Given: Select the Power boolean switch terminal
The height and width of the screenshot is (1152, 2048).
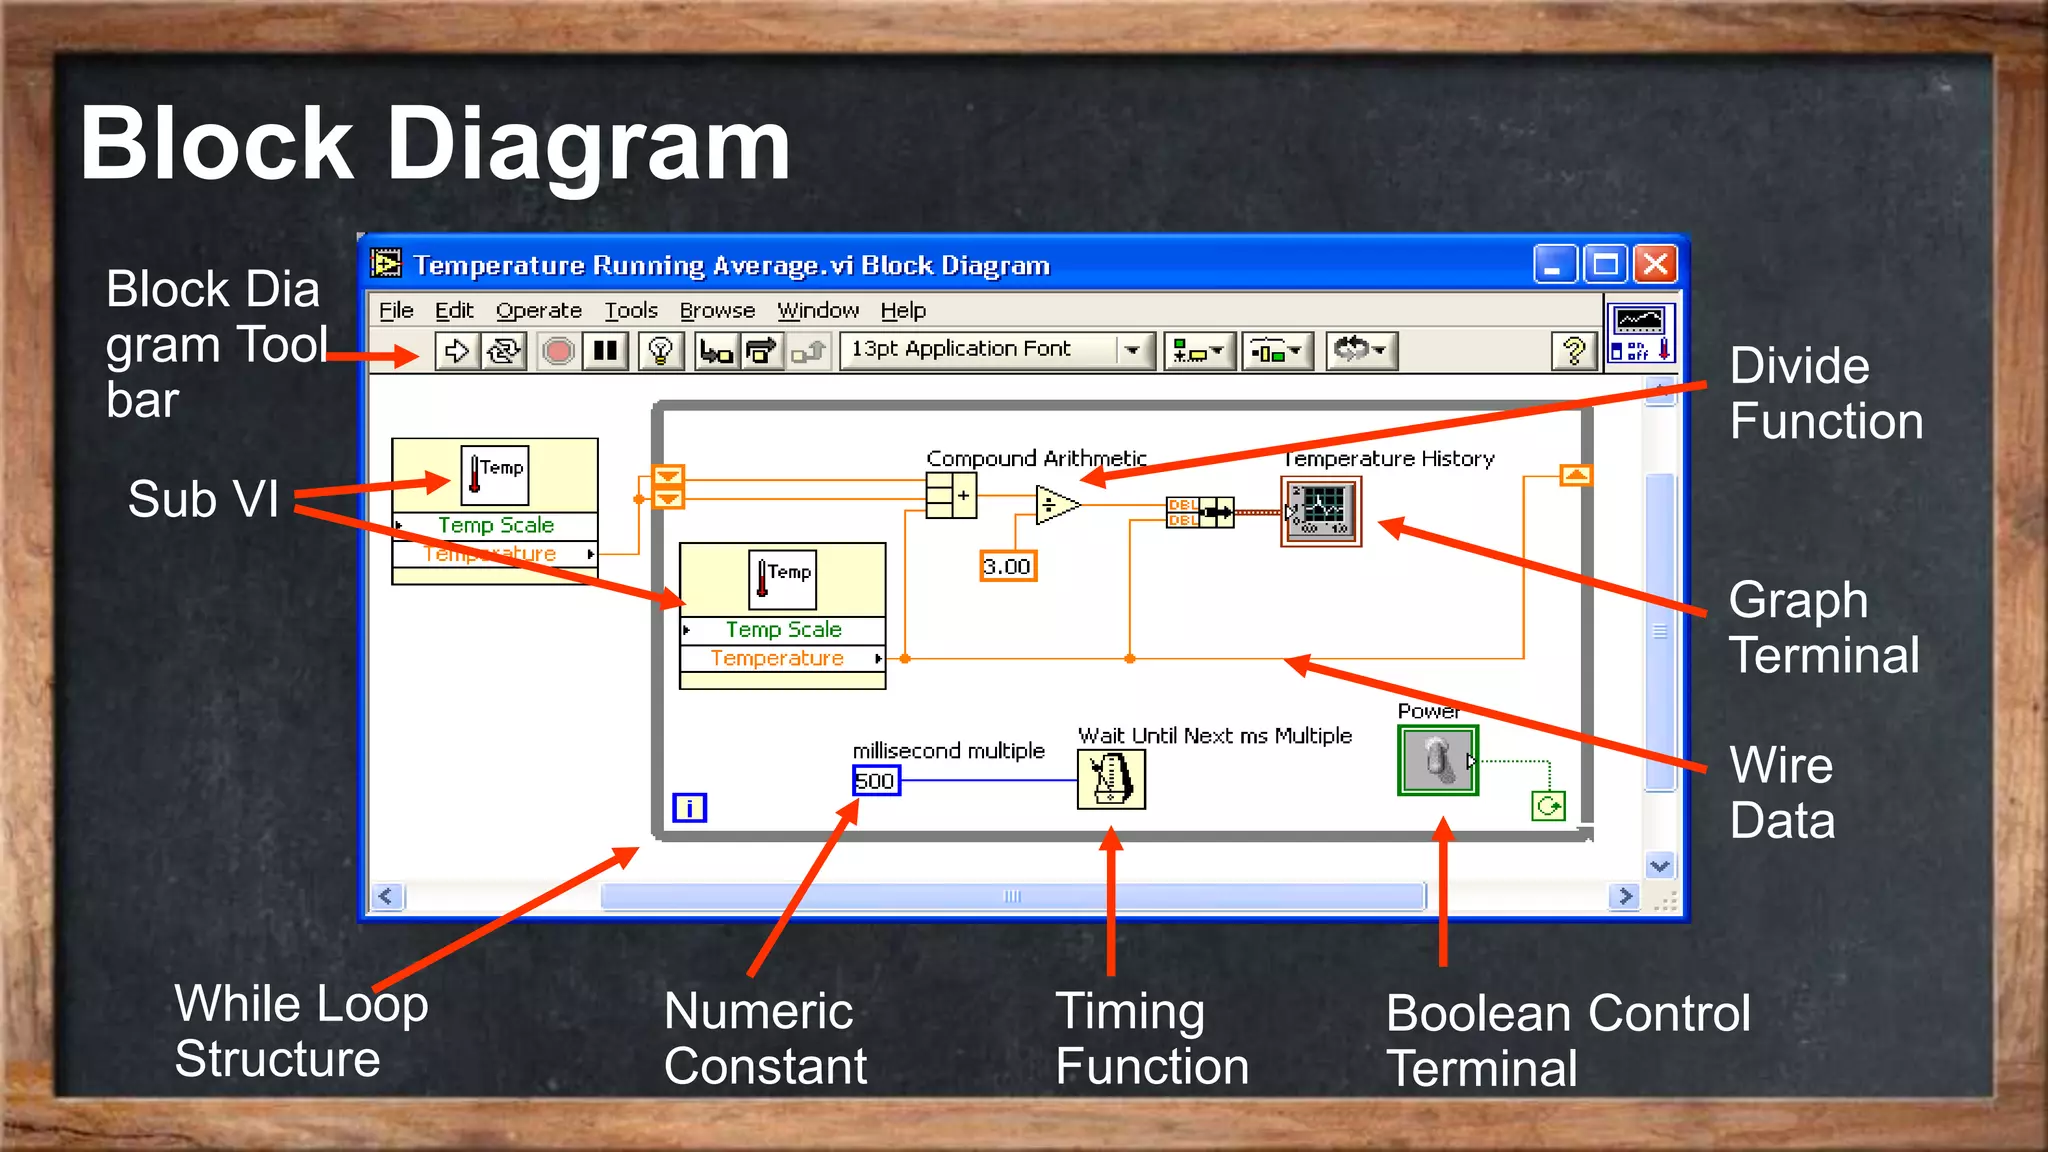Looking at the screenshot, I should 1438,761.
